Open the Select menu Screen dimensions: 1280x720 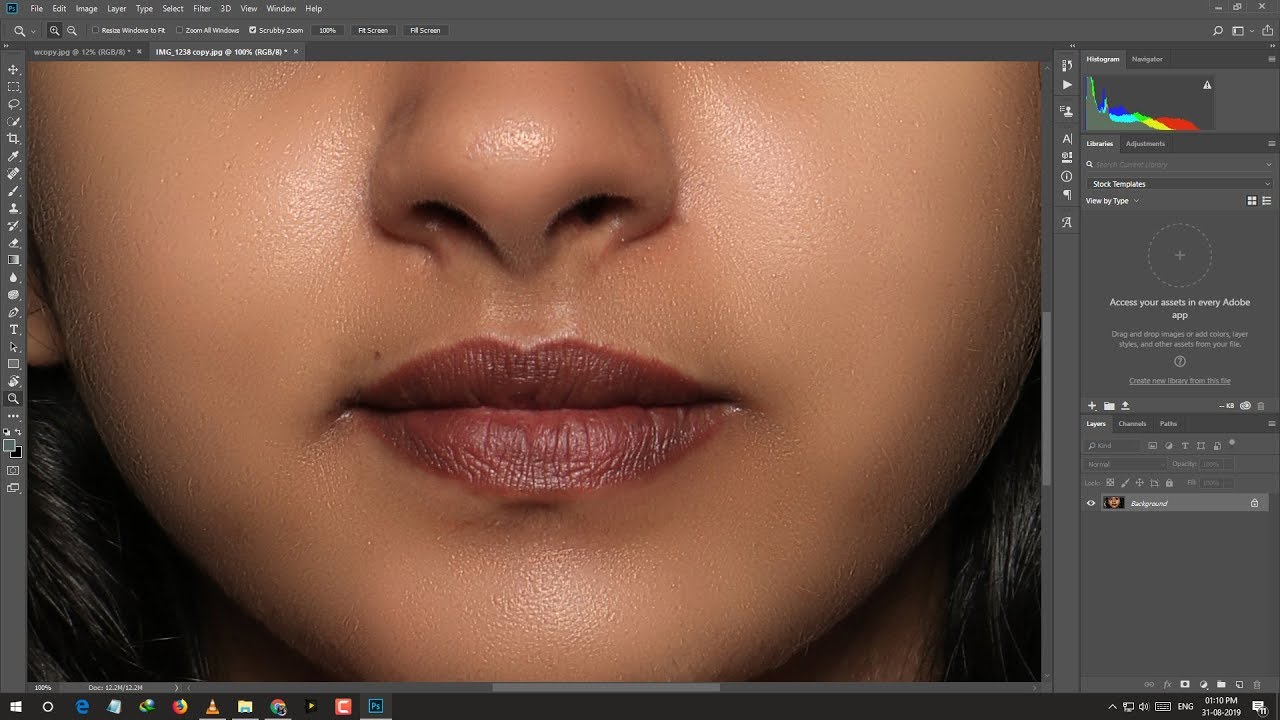click(173, 8)
